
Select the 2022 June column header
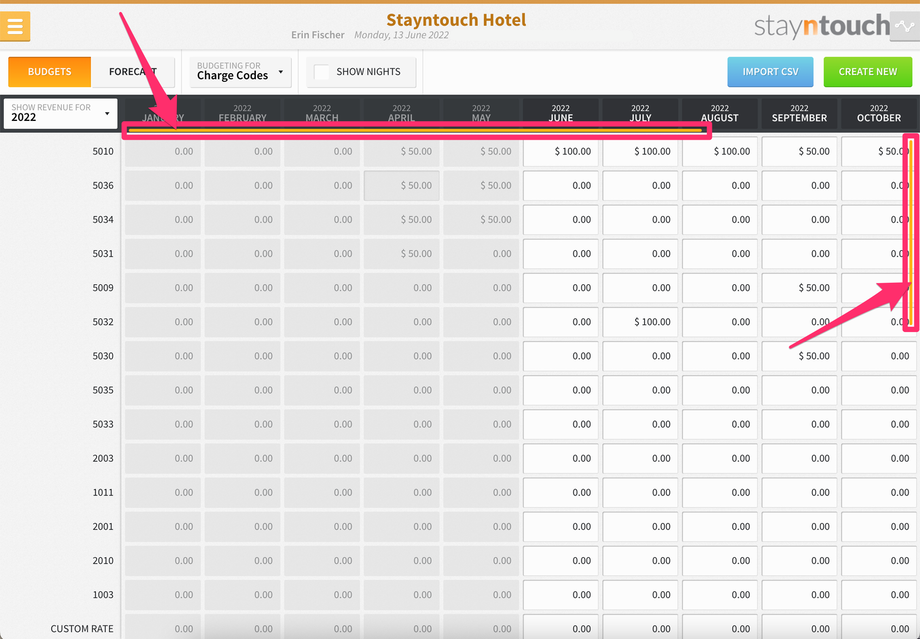[560, 113]
